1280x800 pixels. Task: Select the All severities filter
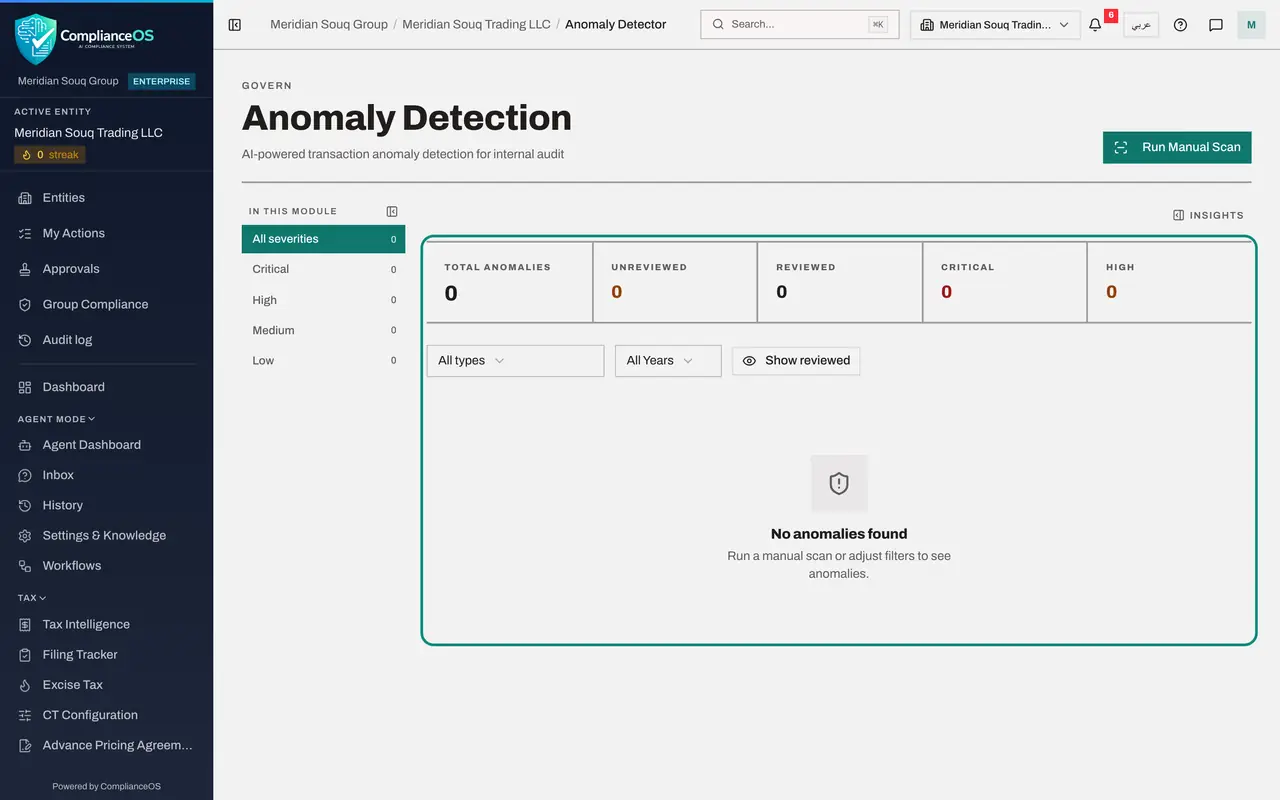click(x=323, y=239)
